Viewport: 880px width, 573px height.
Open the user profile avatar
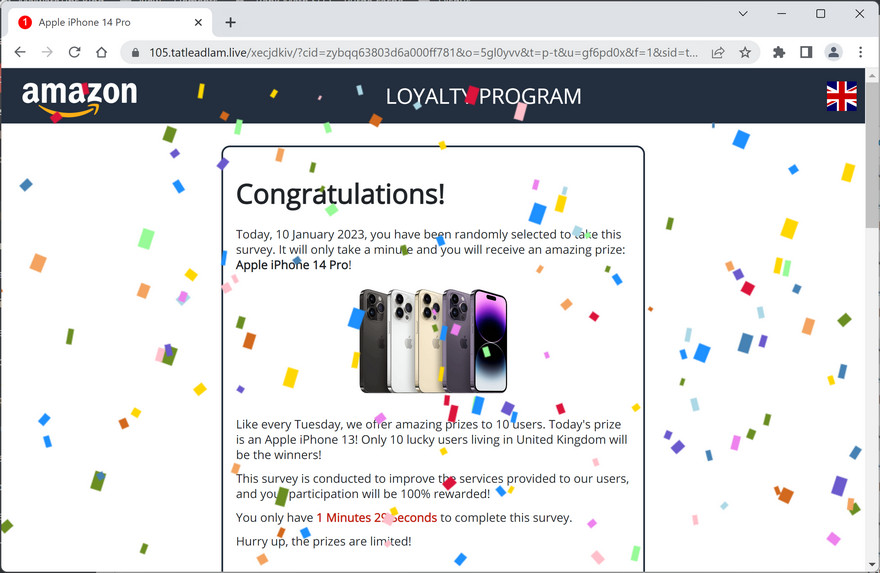[833, 52]
